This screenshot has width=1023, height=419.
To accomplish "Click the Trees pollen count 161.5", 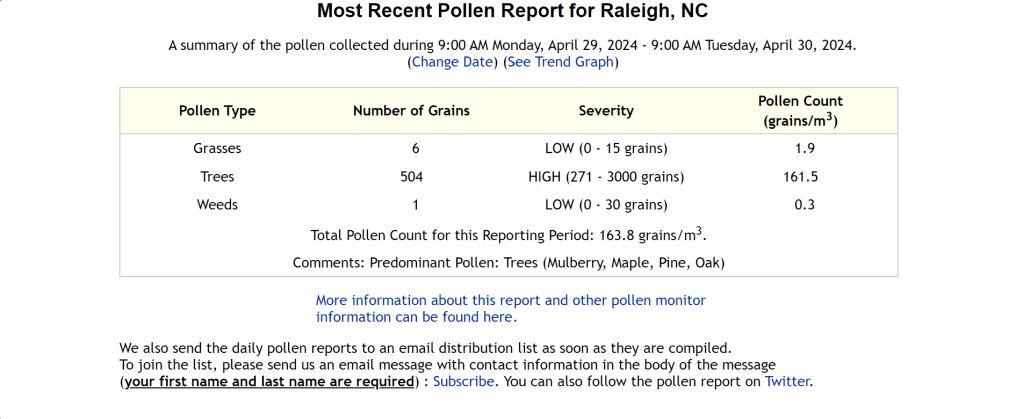I will (800, 177).
